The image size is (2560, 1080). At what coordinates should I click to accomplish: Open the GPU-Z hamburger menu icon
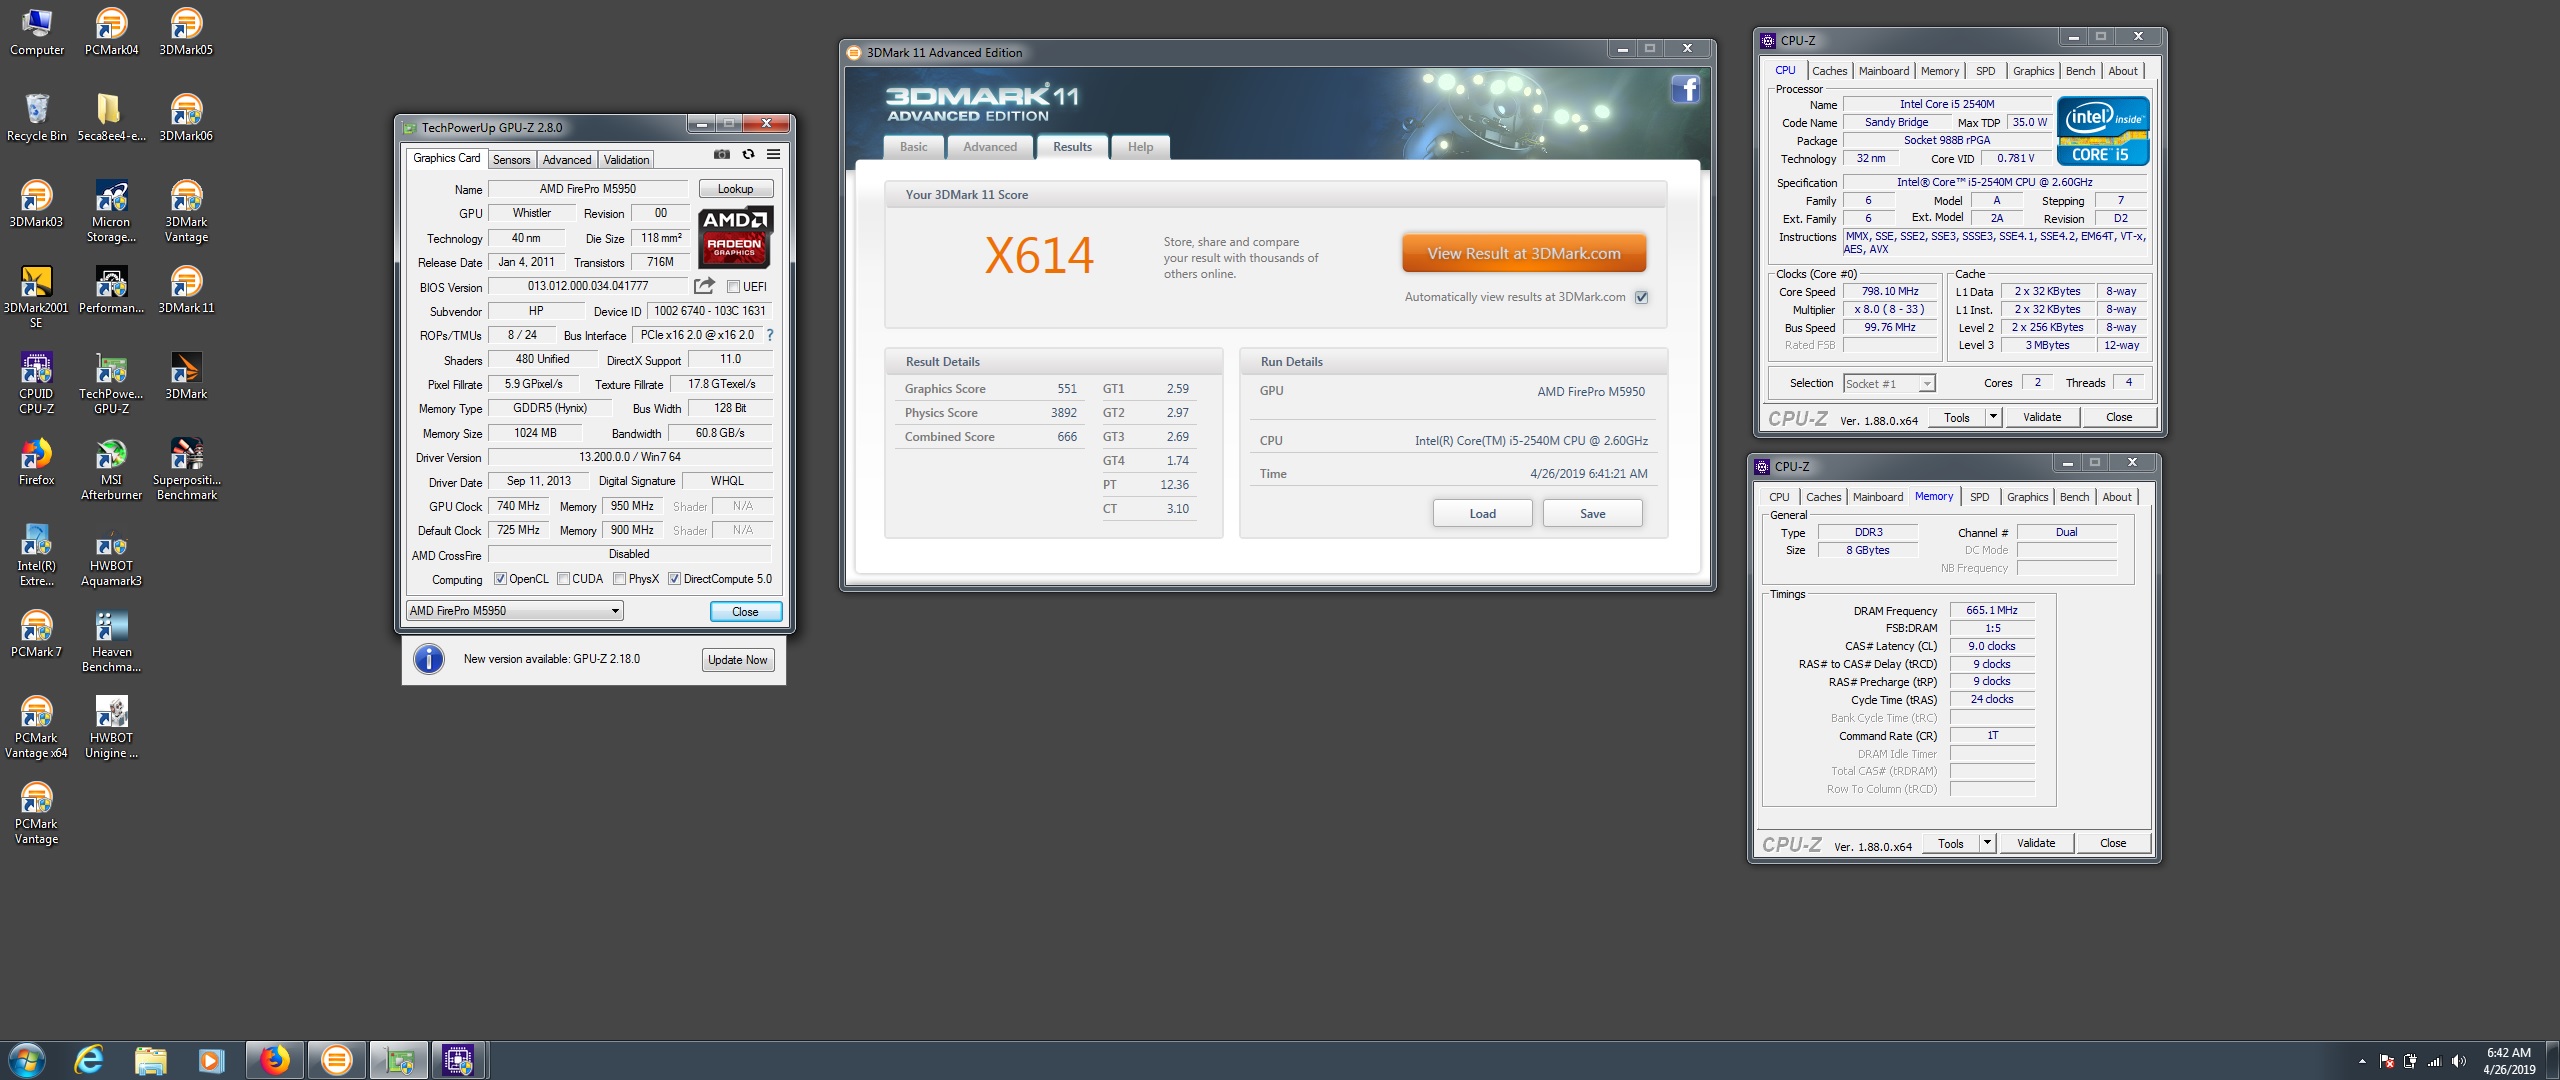(x=773, y=154)
